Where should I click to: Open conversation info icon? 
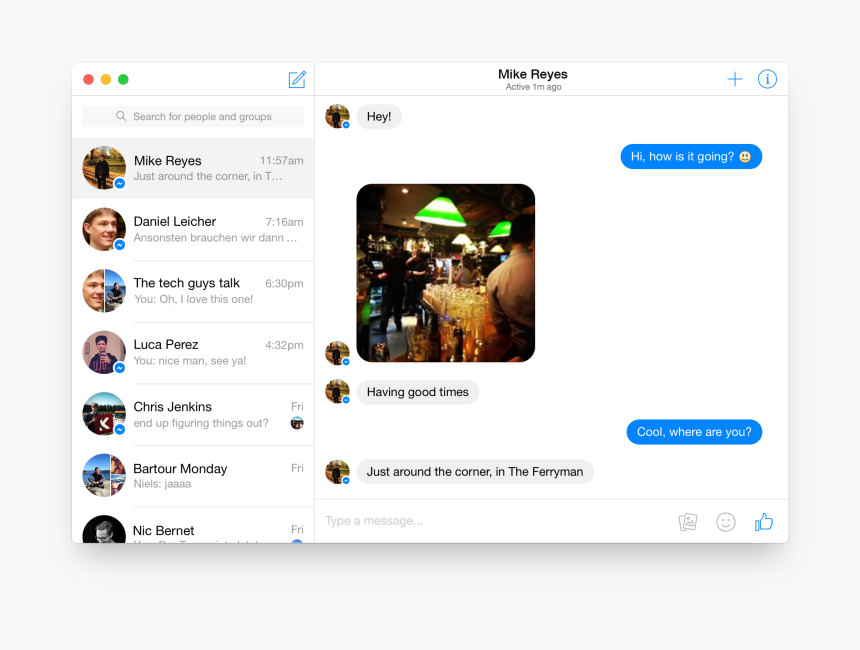[767, 80]
